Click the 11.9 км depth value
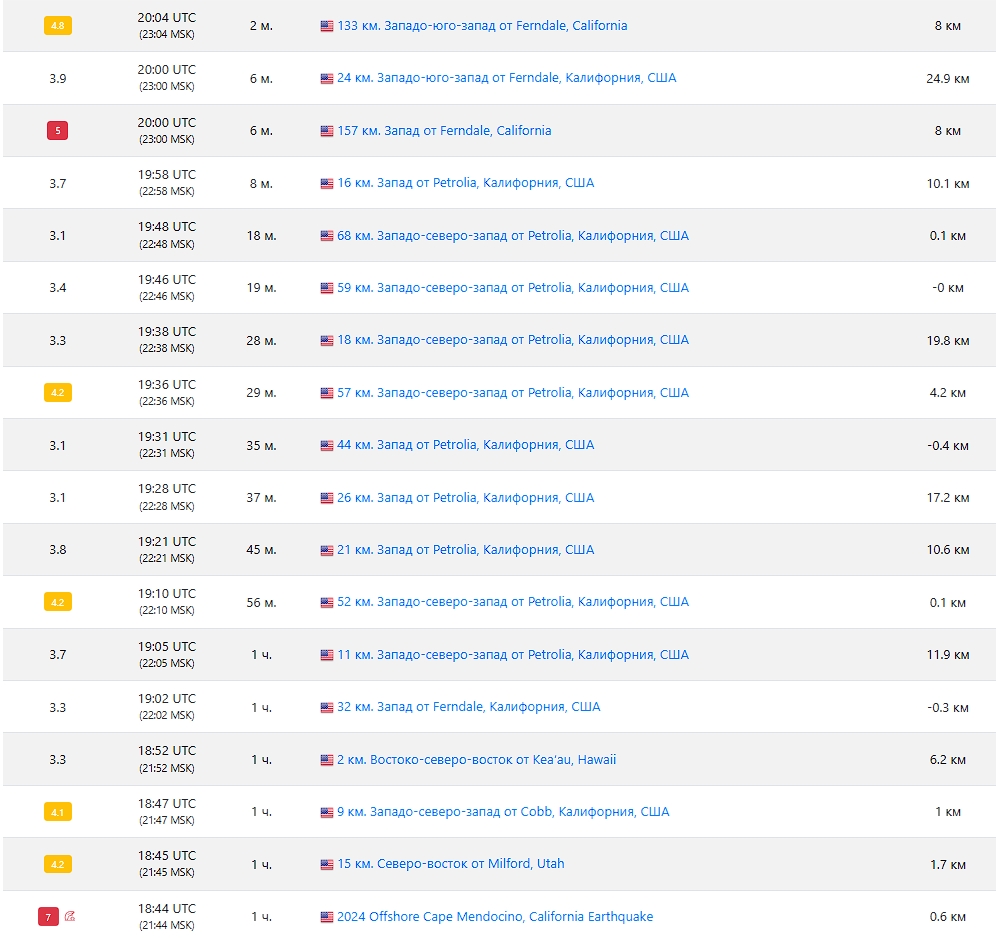 click(948, 655)
